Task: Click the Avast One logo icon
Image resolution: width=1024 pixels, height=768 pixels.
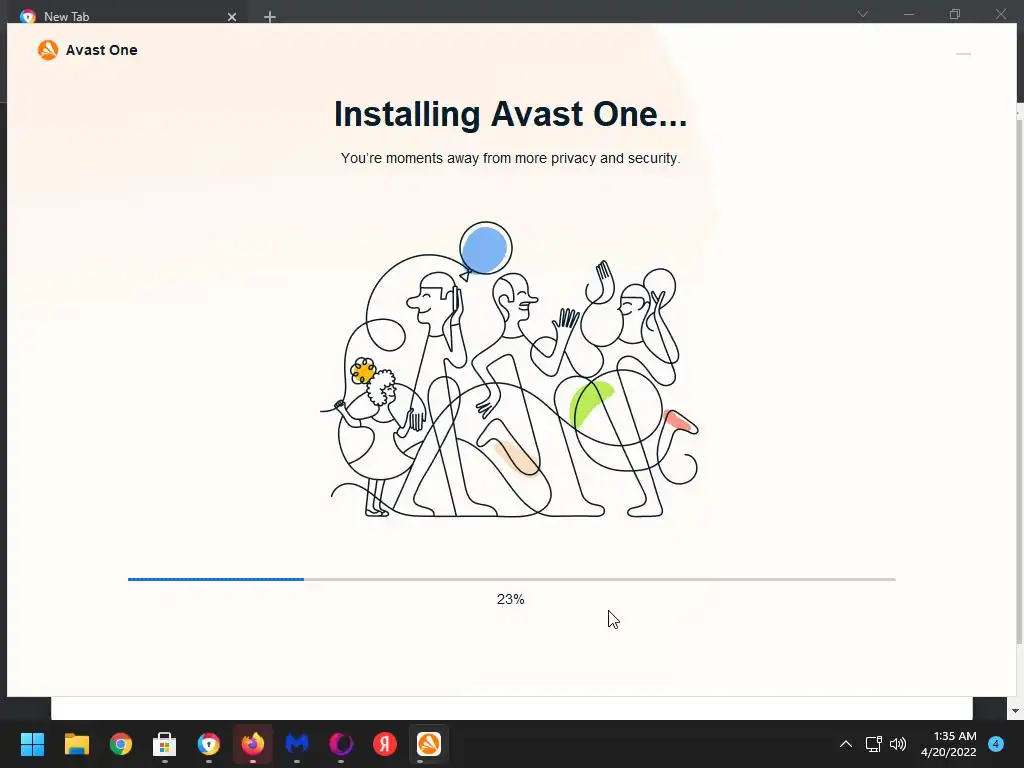Action: point(48,50)
